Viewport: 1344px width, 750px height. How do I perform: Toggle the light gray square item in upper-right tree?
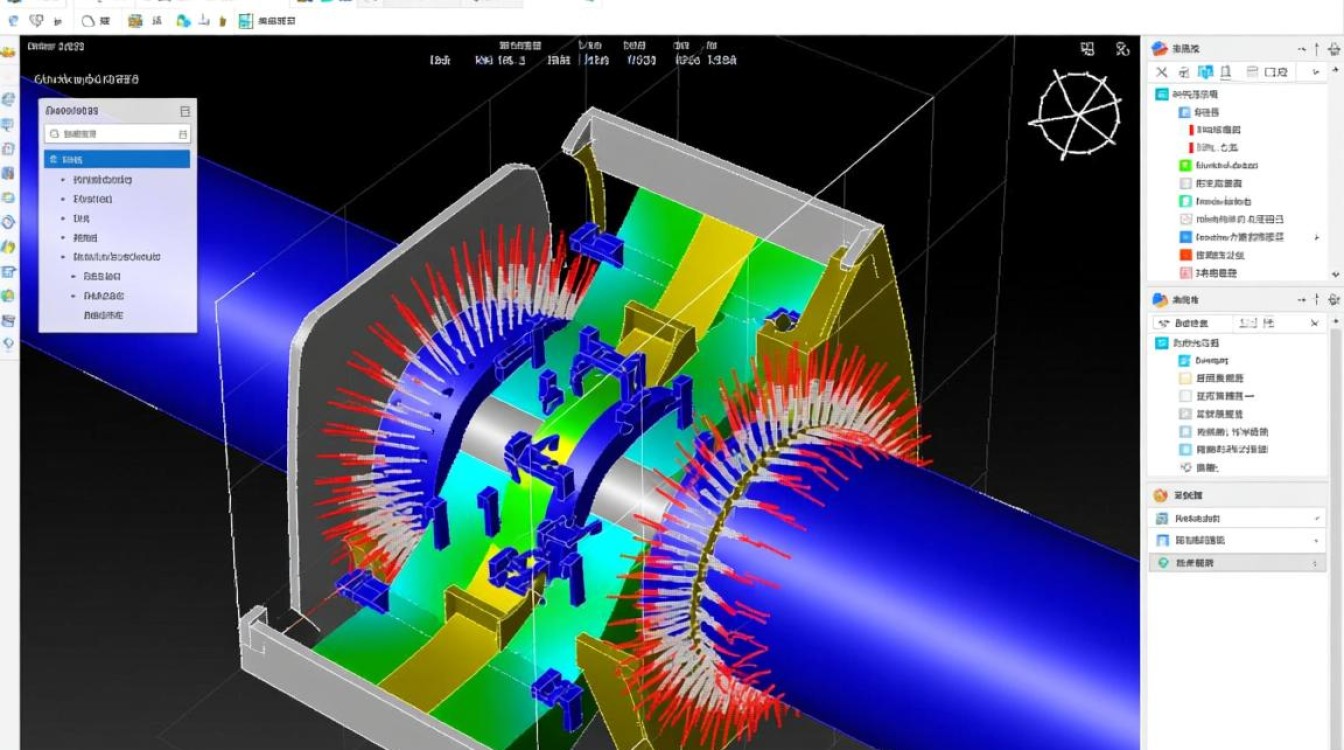(x=1185, y=184)
